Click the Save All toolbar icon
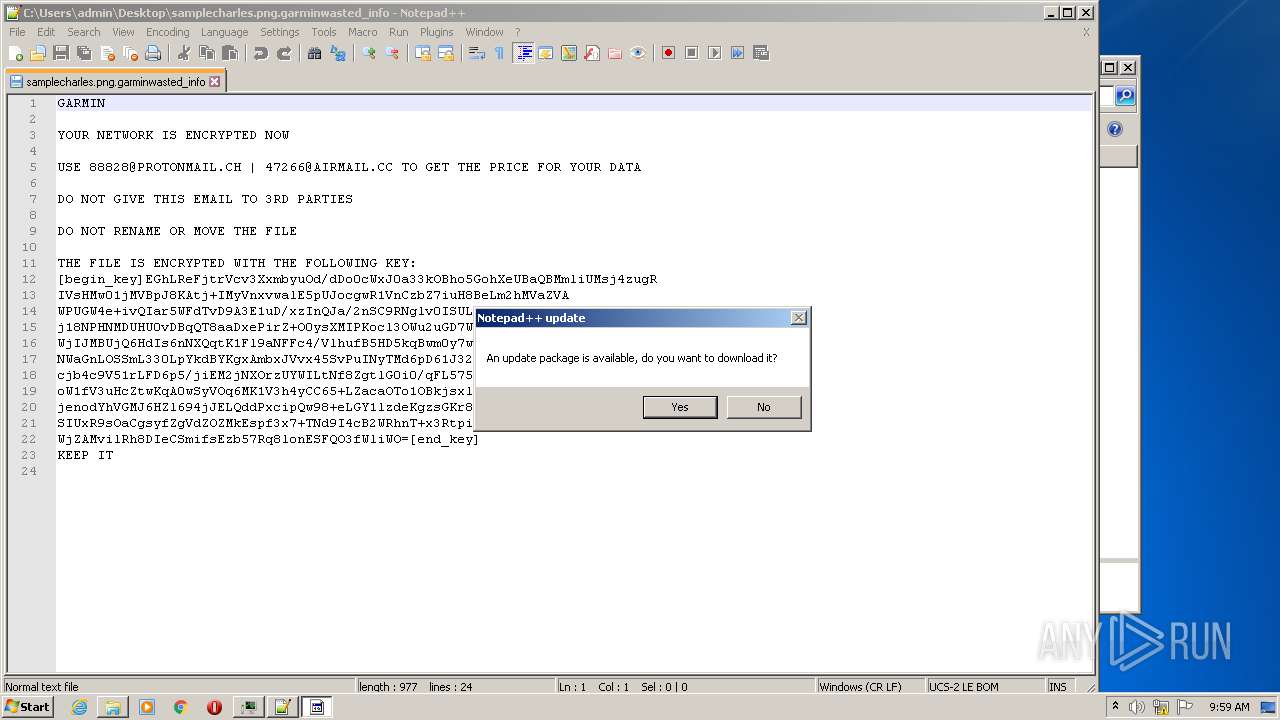The height and width of the screenshot is (720, 1280). (84, 53)
